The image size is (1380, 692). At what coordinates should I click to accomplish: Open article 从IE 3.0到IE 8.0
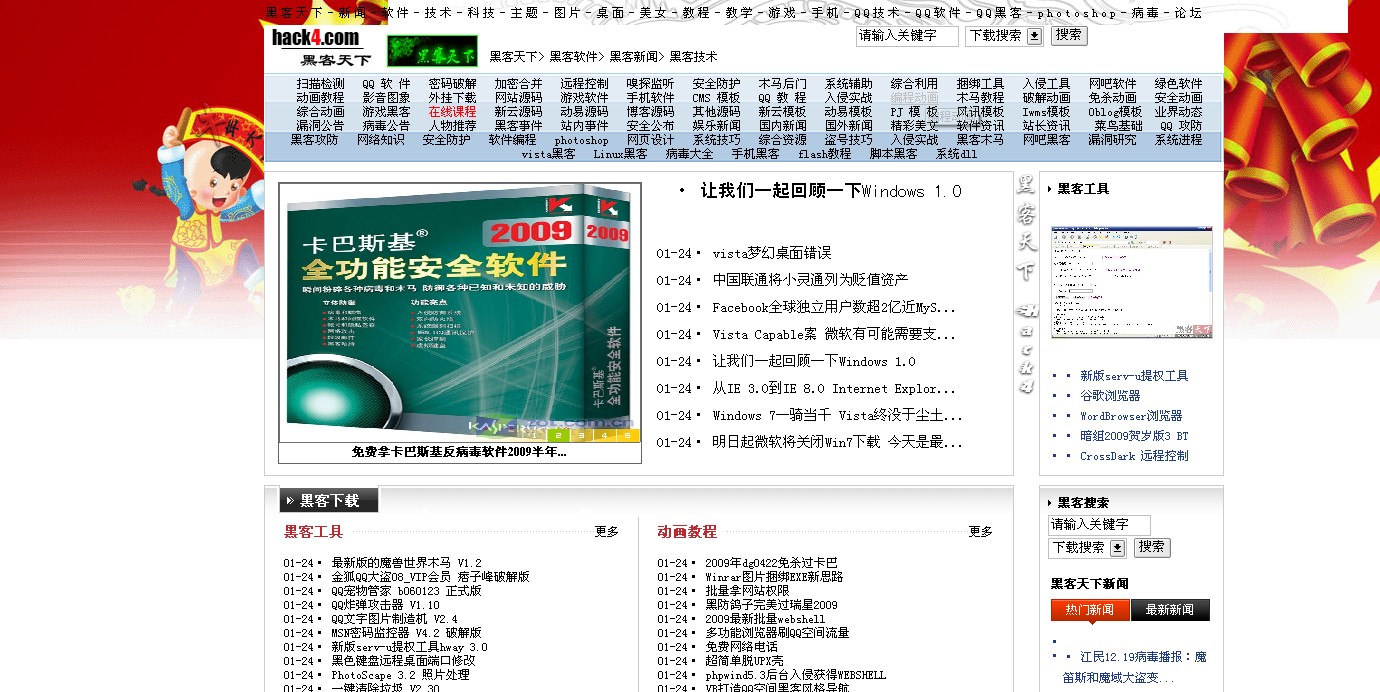click(834, 389)
